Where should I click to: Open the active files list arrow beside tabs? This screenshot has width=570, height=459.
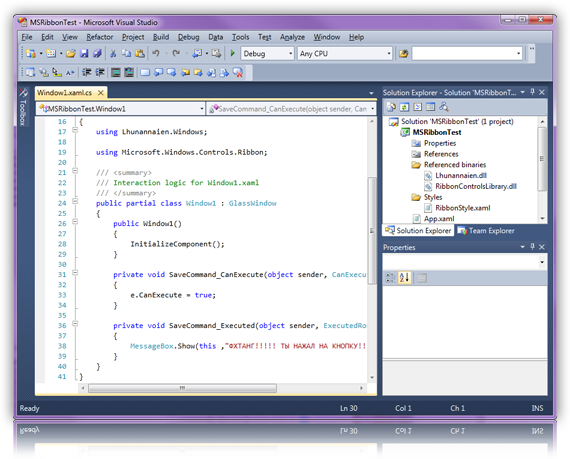pos(371,93)
